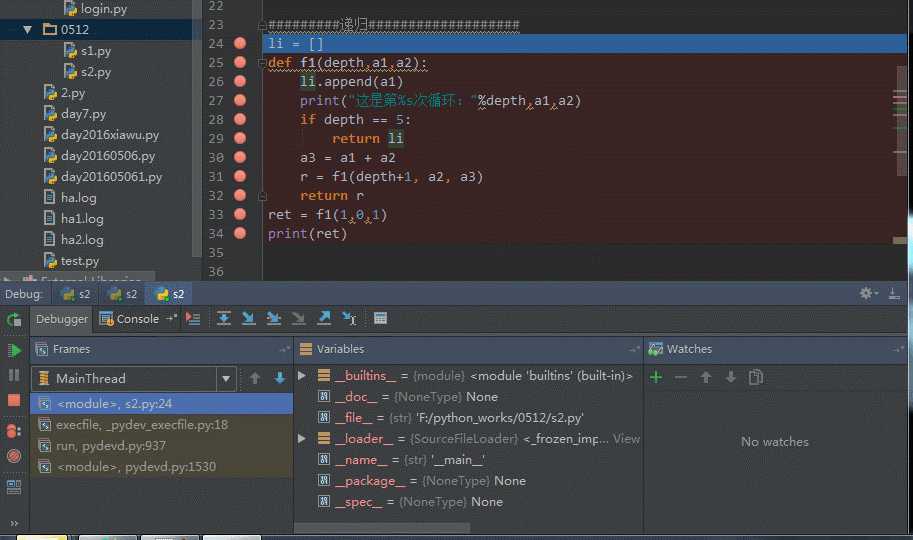Fold the f1 function definition
This screenshot has width=913, height=540.
(x=262, y=62)
